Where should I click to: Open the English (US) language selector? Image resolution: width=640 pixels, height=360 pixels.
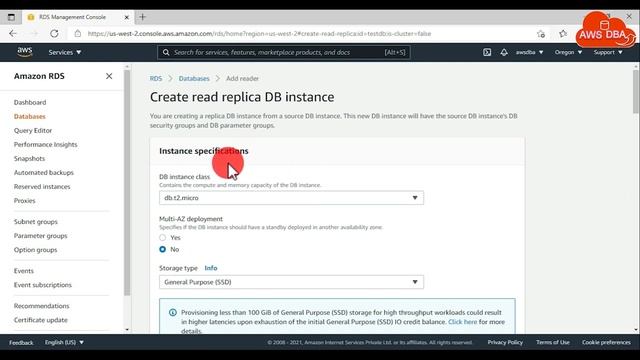[x=64, y=342]
